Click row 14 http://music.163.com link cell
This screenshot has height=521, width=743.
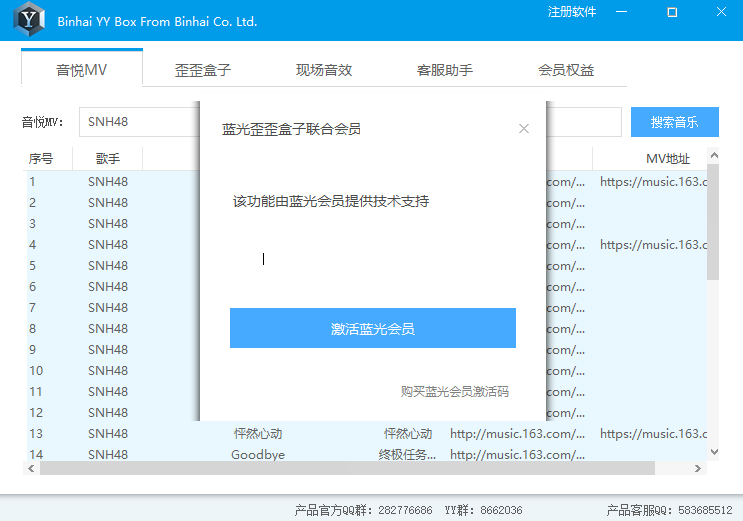click(517, 455)
